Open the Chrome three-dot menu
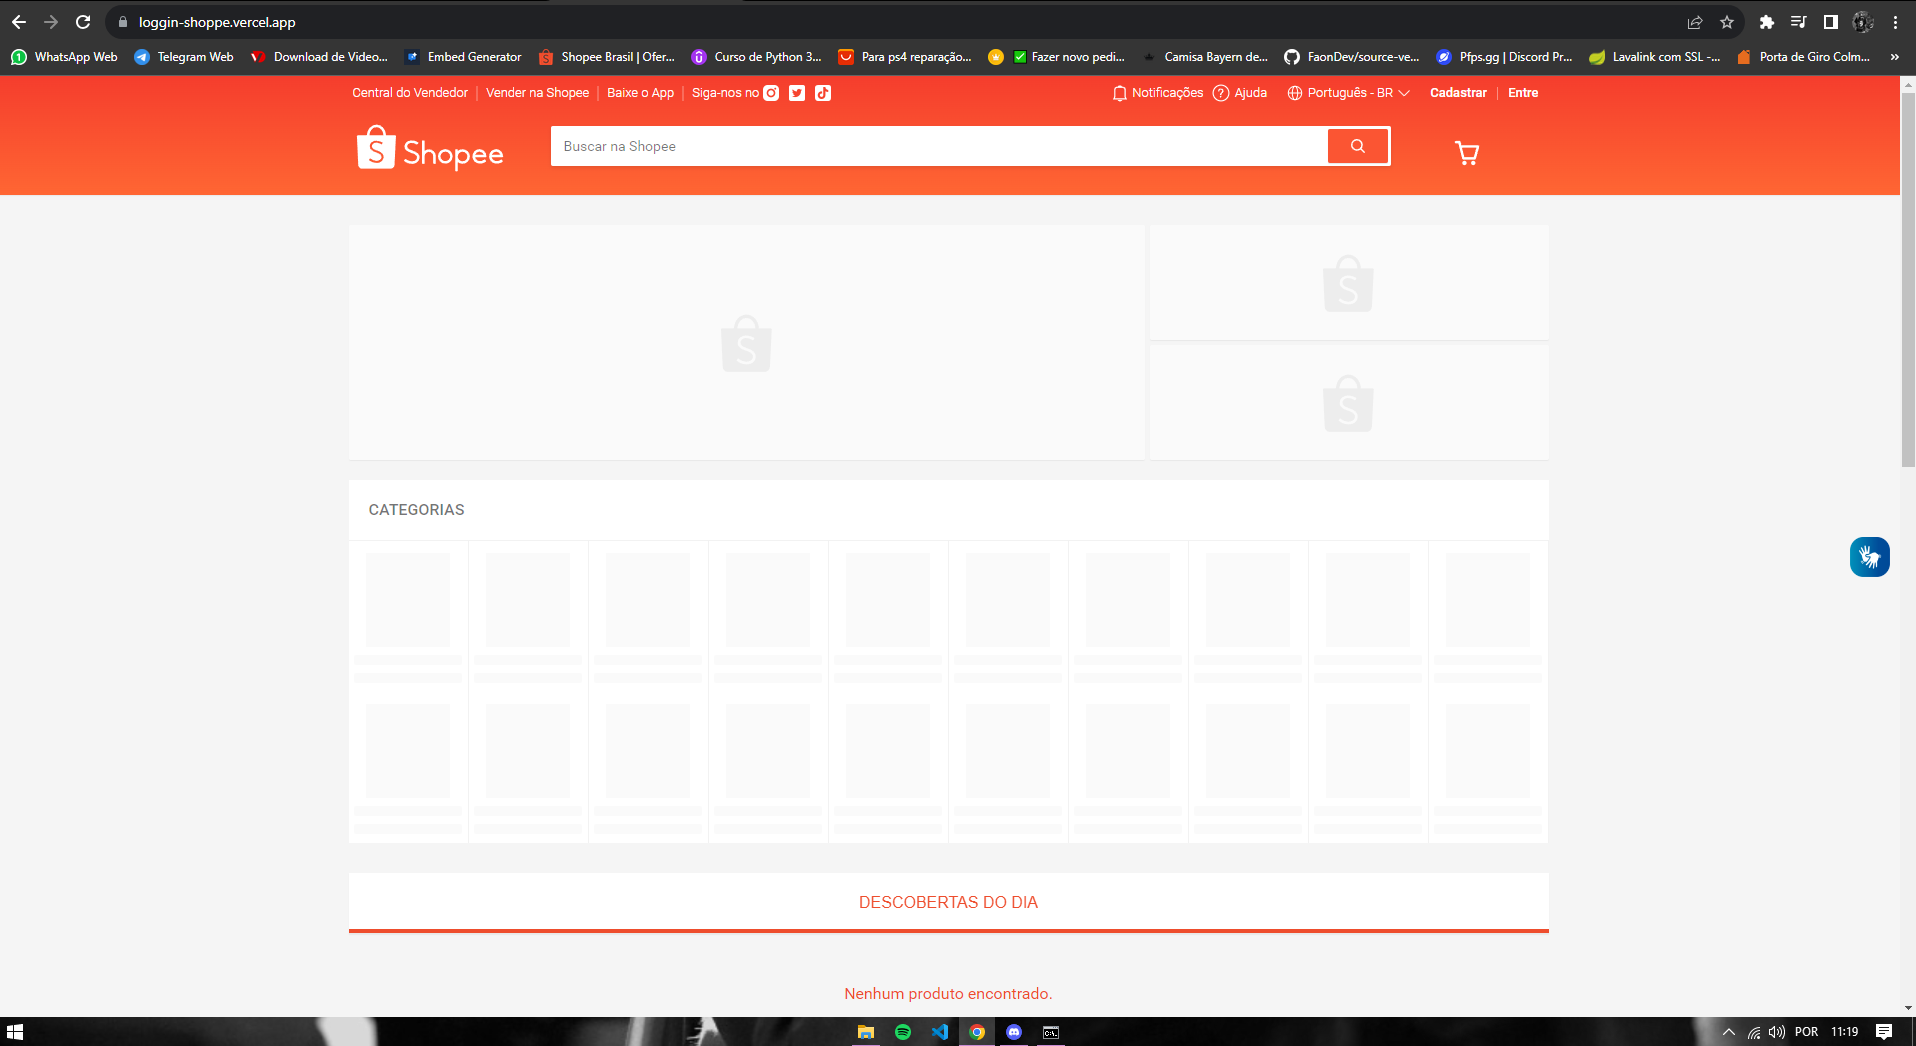 pyautogui.click(x=1897, y=21)
